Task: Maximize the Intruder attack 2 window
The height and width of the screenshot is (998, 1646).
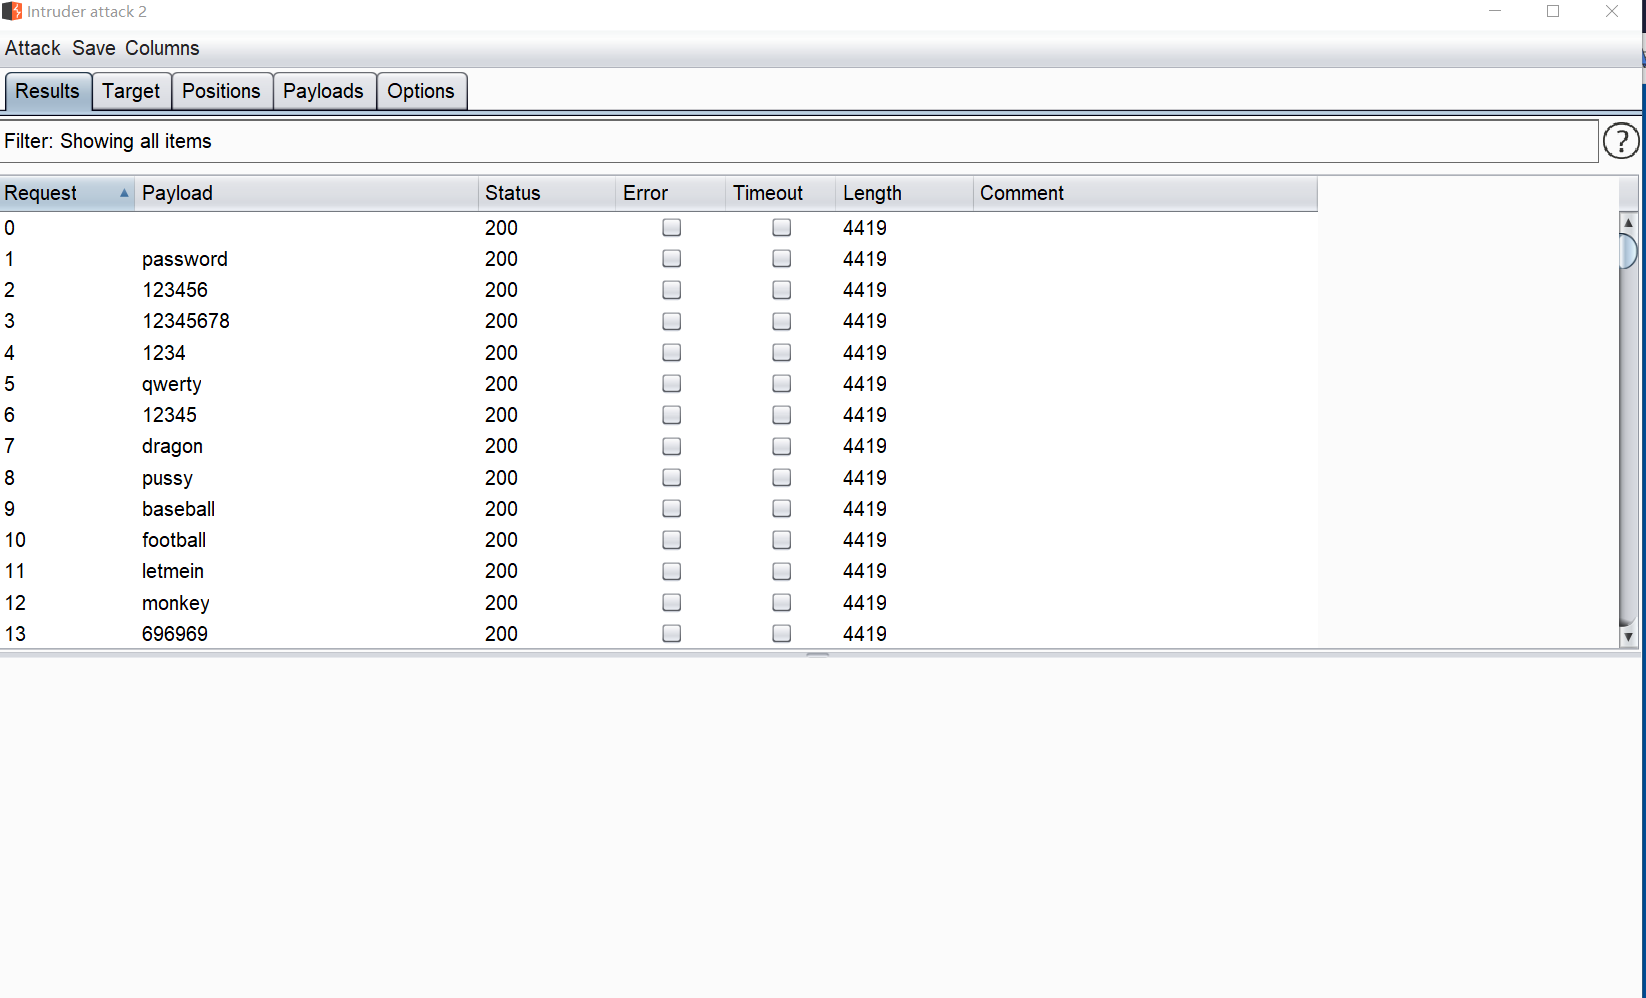Action: click(1553, 11)
